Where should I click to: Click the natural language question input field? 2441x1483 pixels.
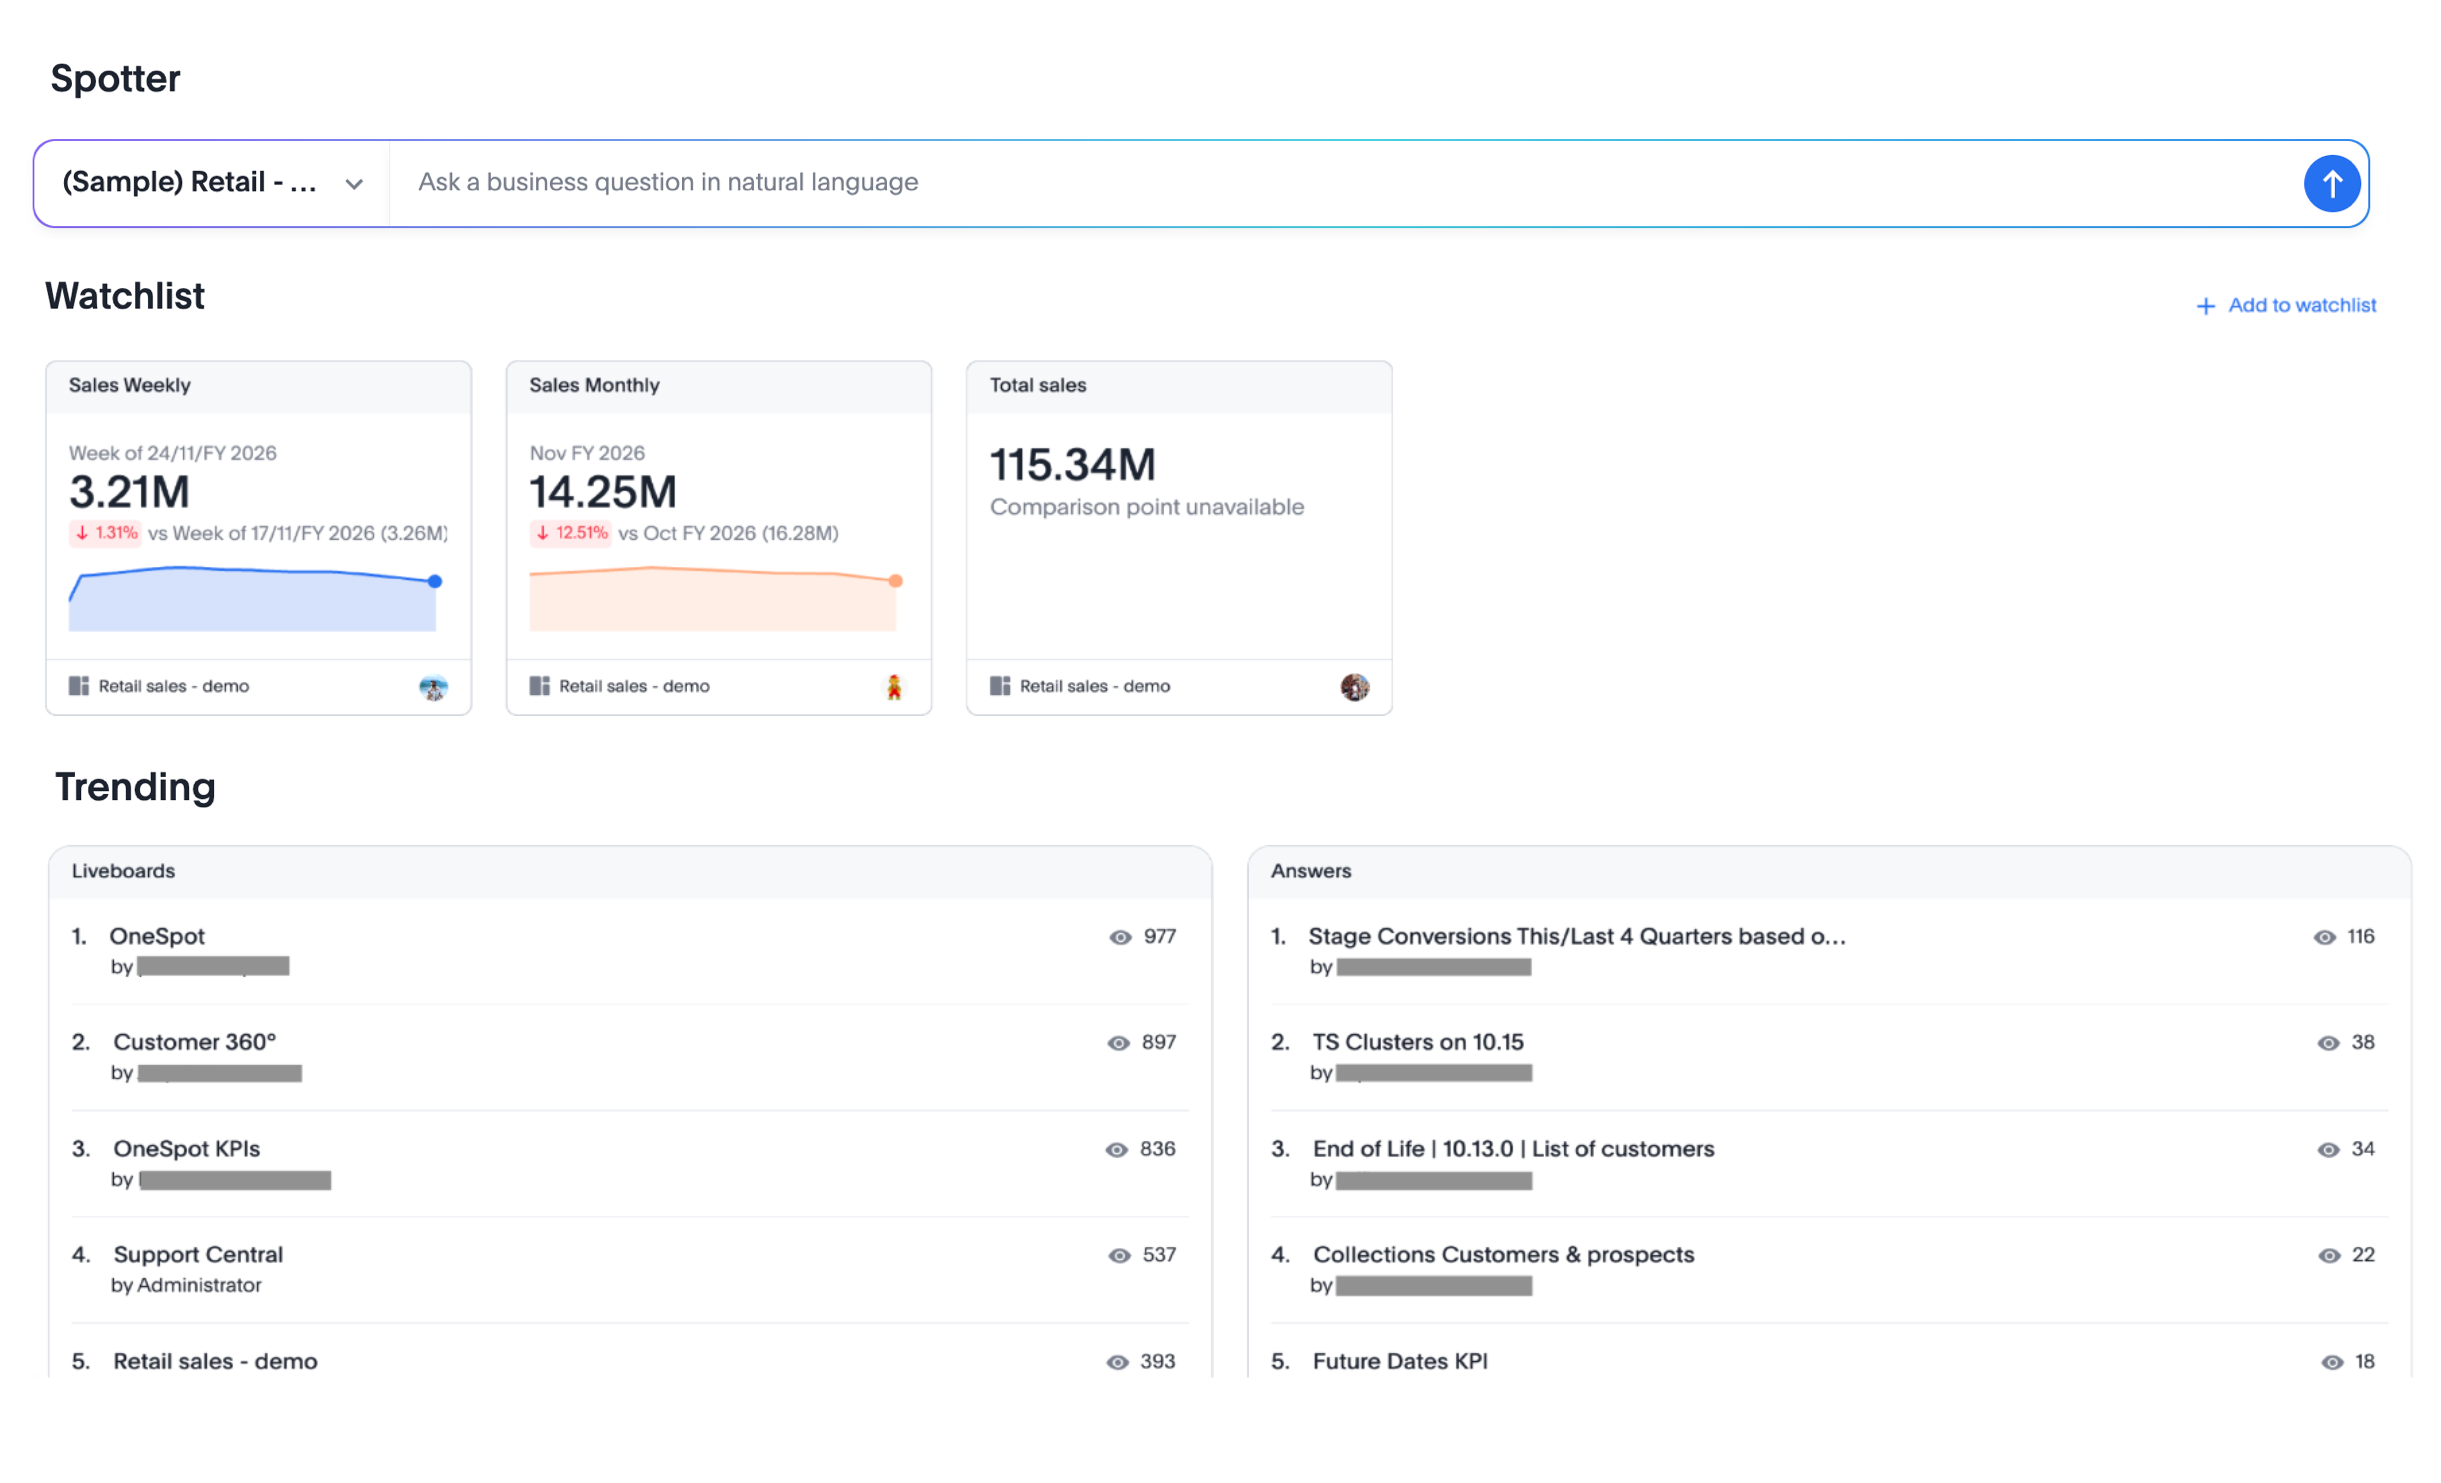coord(1340,182)
